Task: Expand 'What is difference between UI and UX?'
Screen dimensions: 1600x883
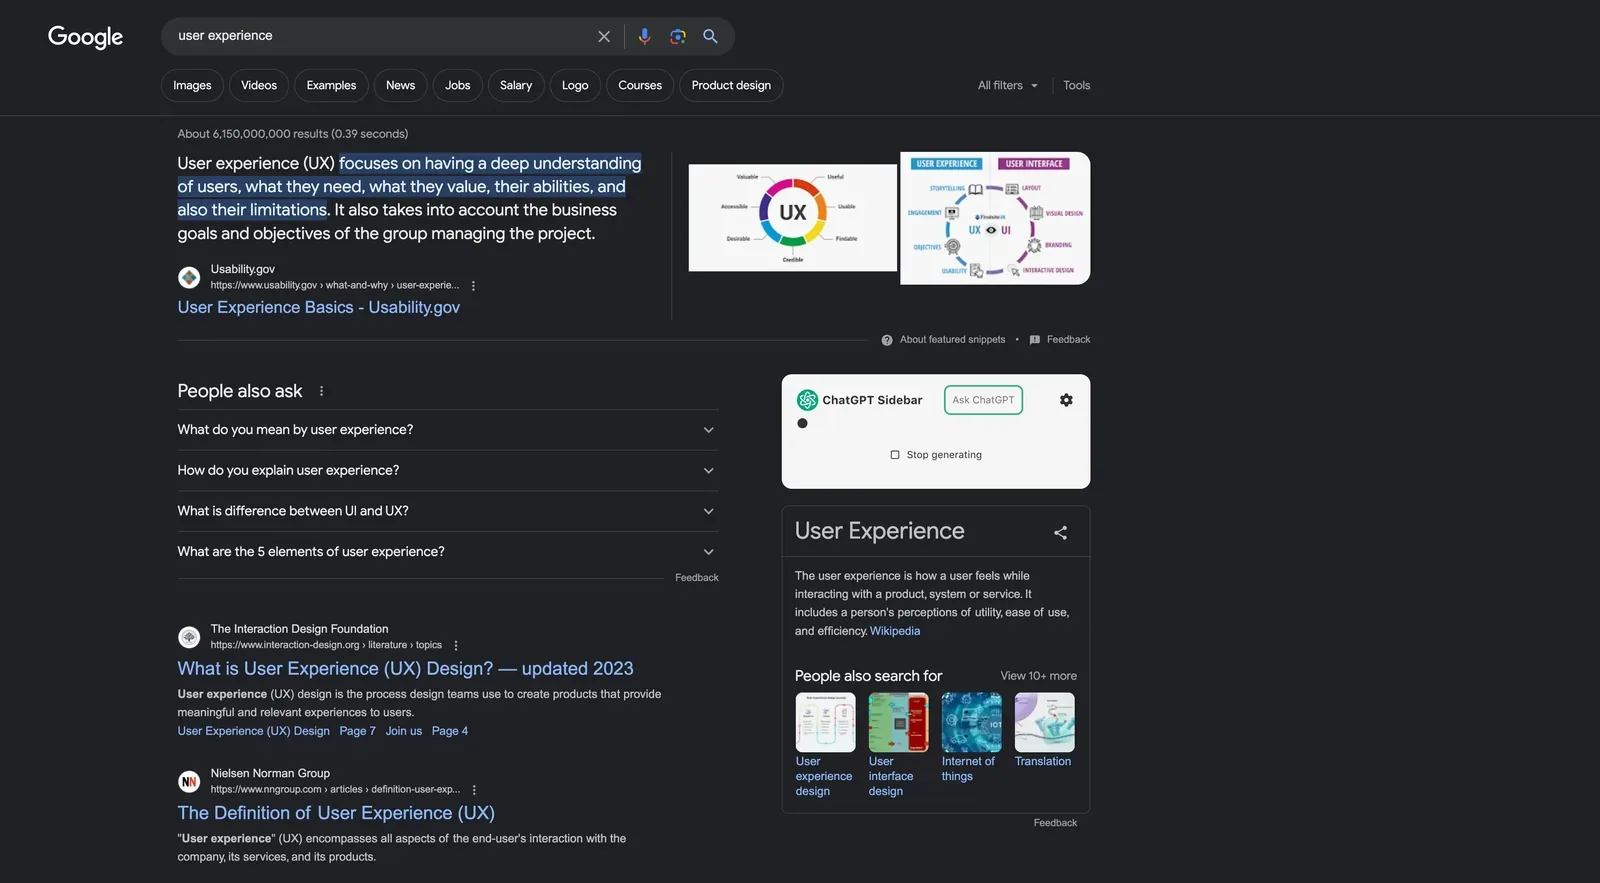Action: tap(448, 511)
